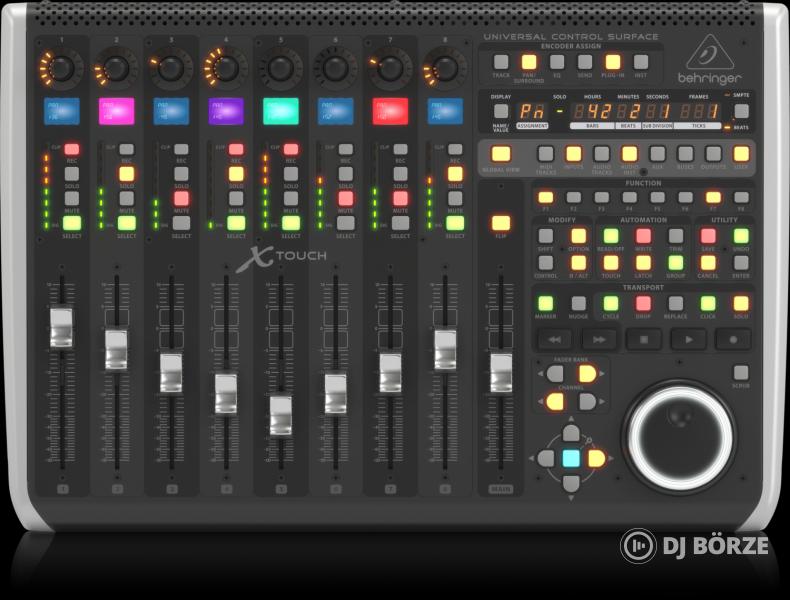790x600 pixels.
Task: Toggle the lit Solo button on channel 2
Action: 126,174
